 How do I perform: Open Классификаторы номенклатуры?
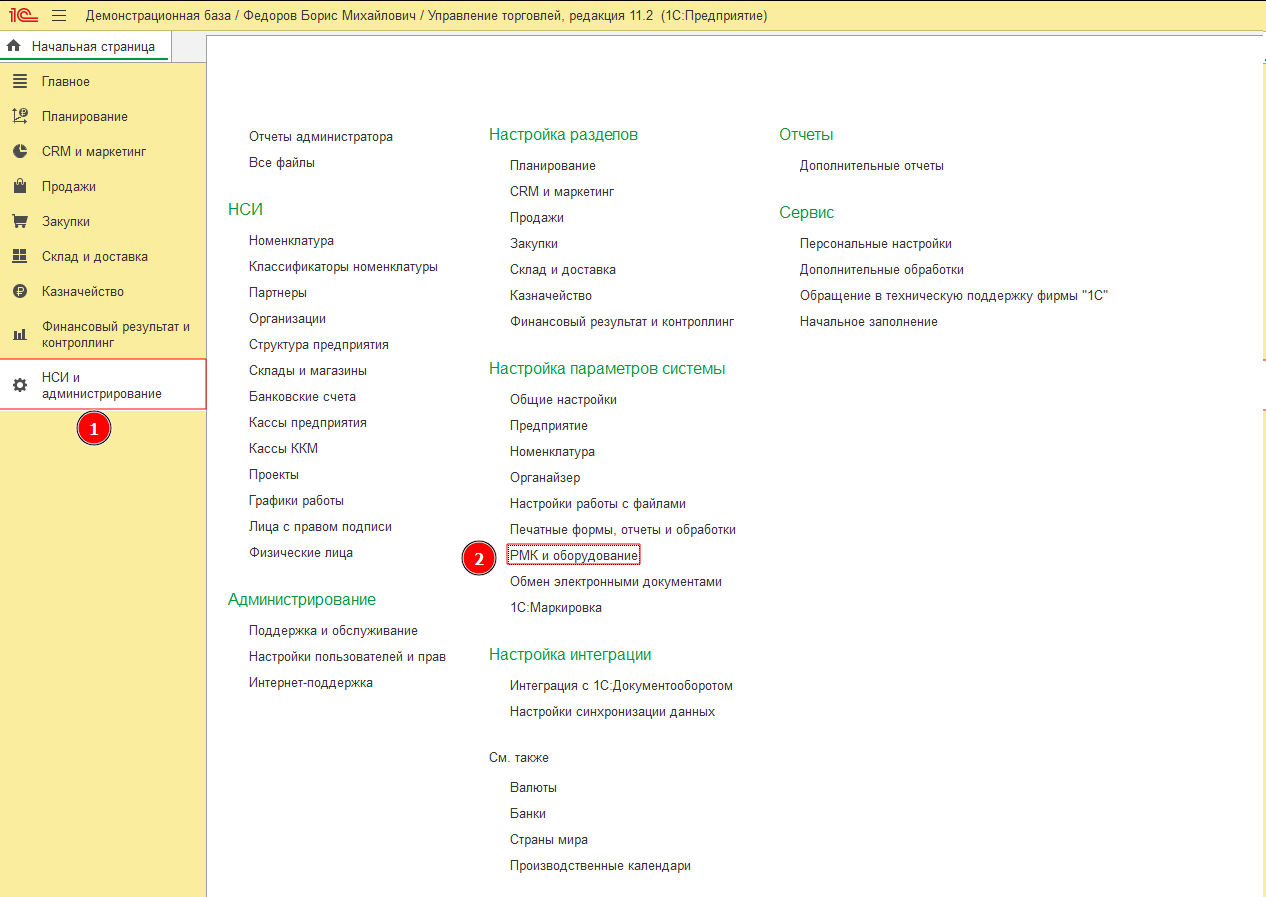click(x=343, y=267)
